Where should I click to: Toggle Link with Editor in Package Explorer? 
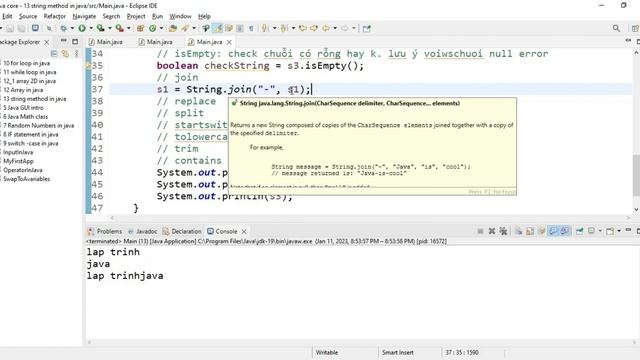[65, 53]
